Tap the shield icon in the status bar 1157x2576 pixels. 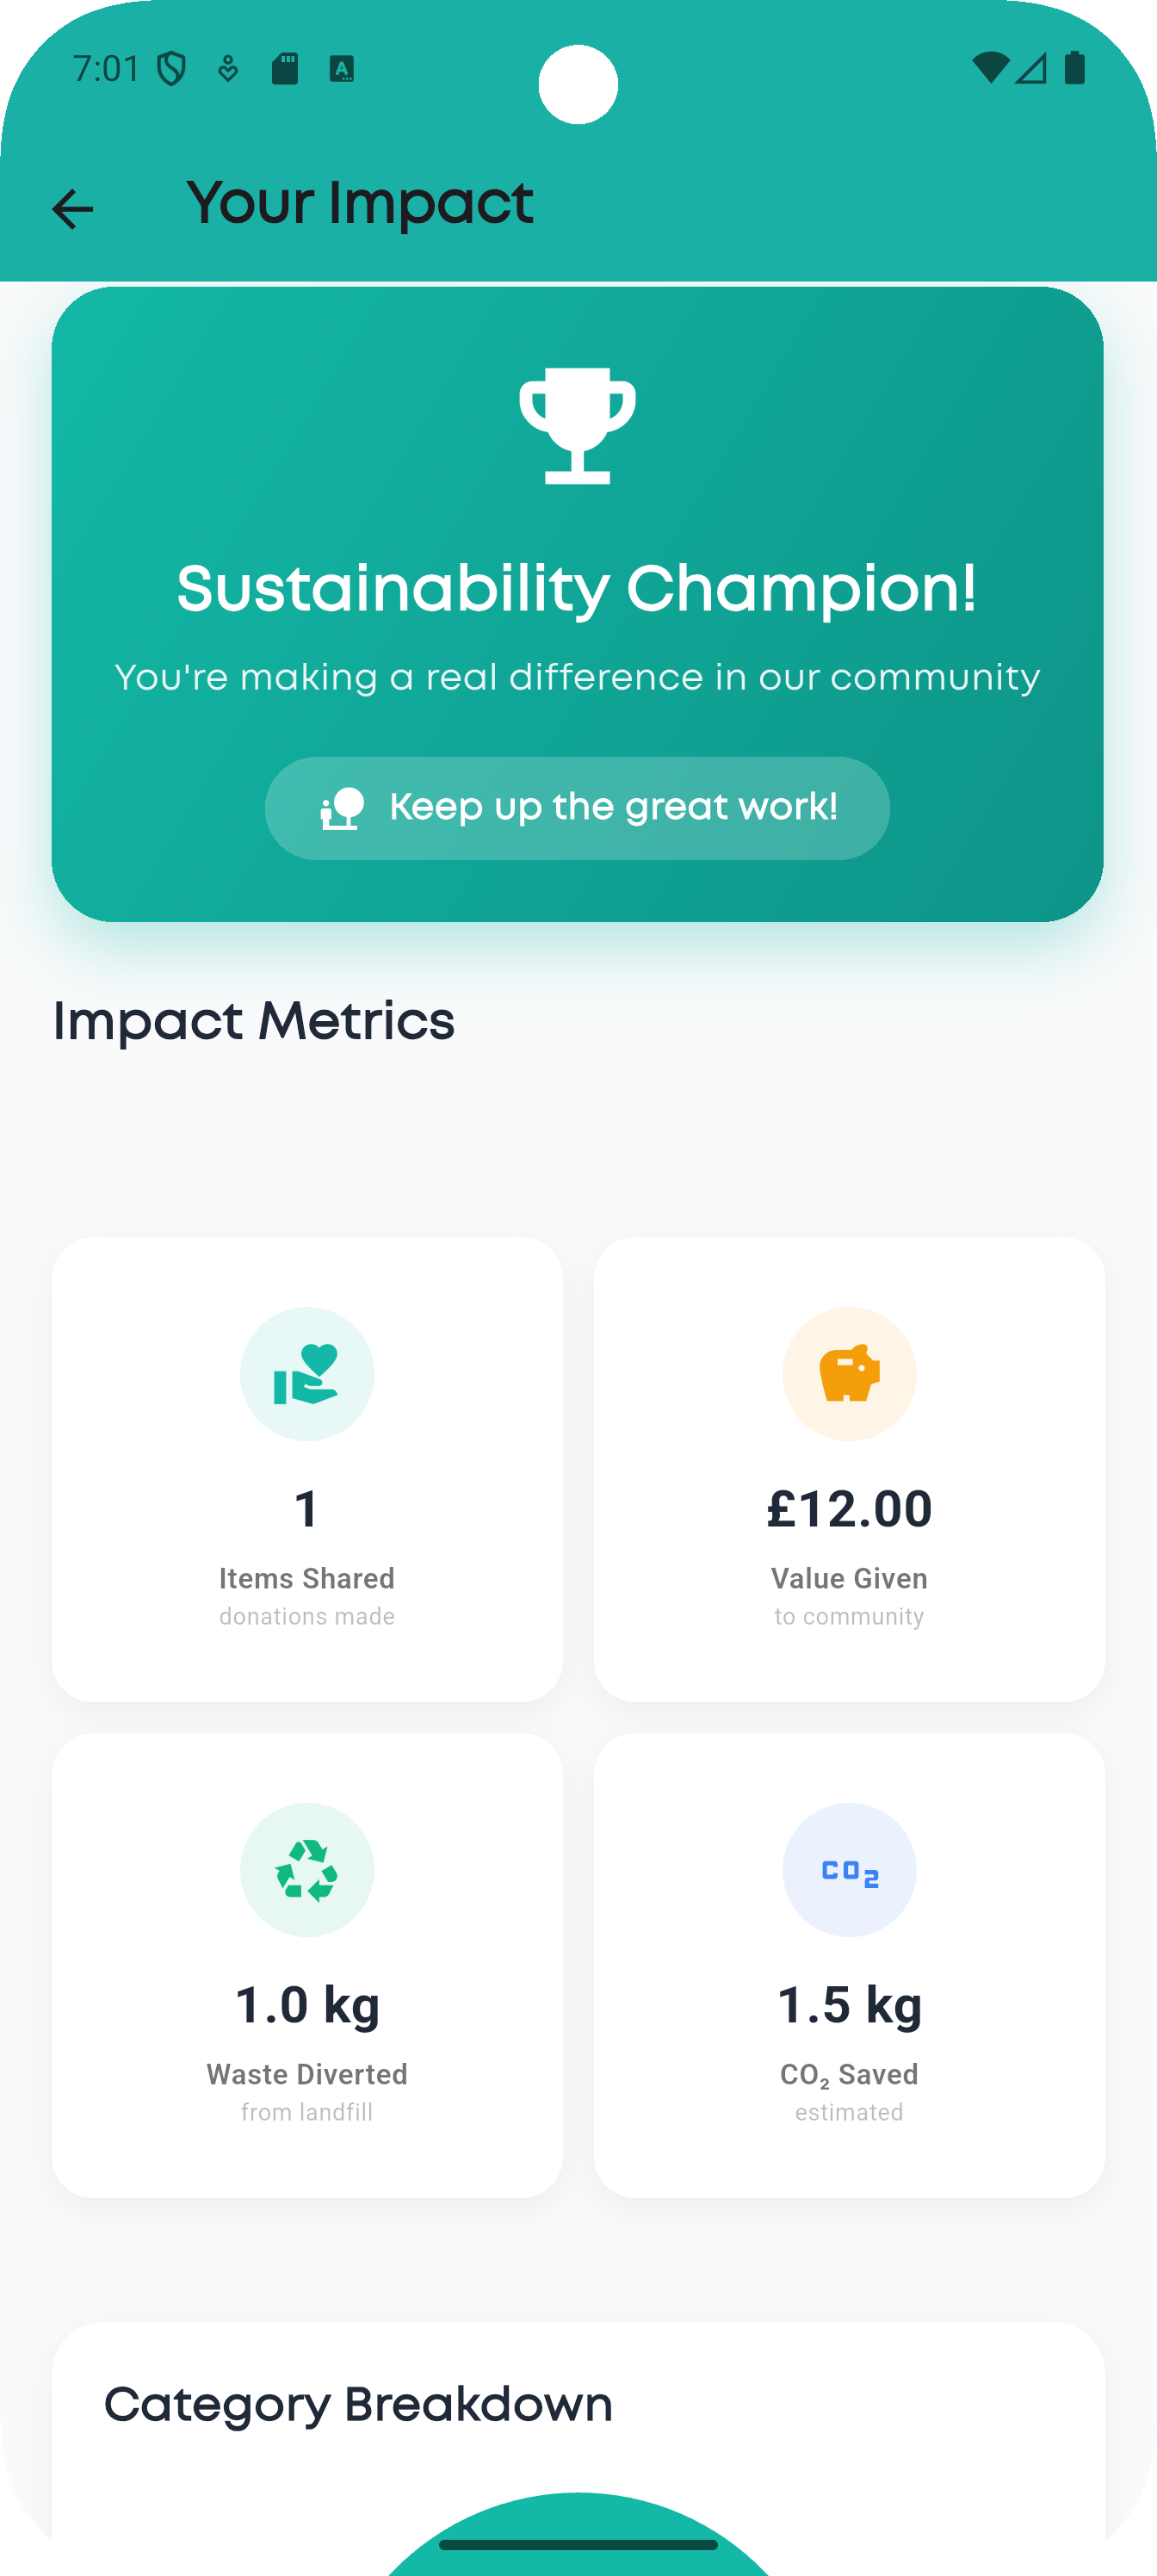click(x=172, y=69)
